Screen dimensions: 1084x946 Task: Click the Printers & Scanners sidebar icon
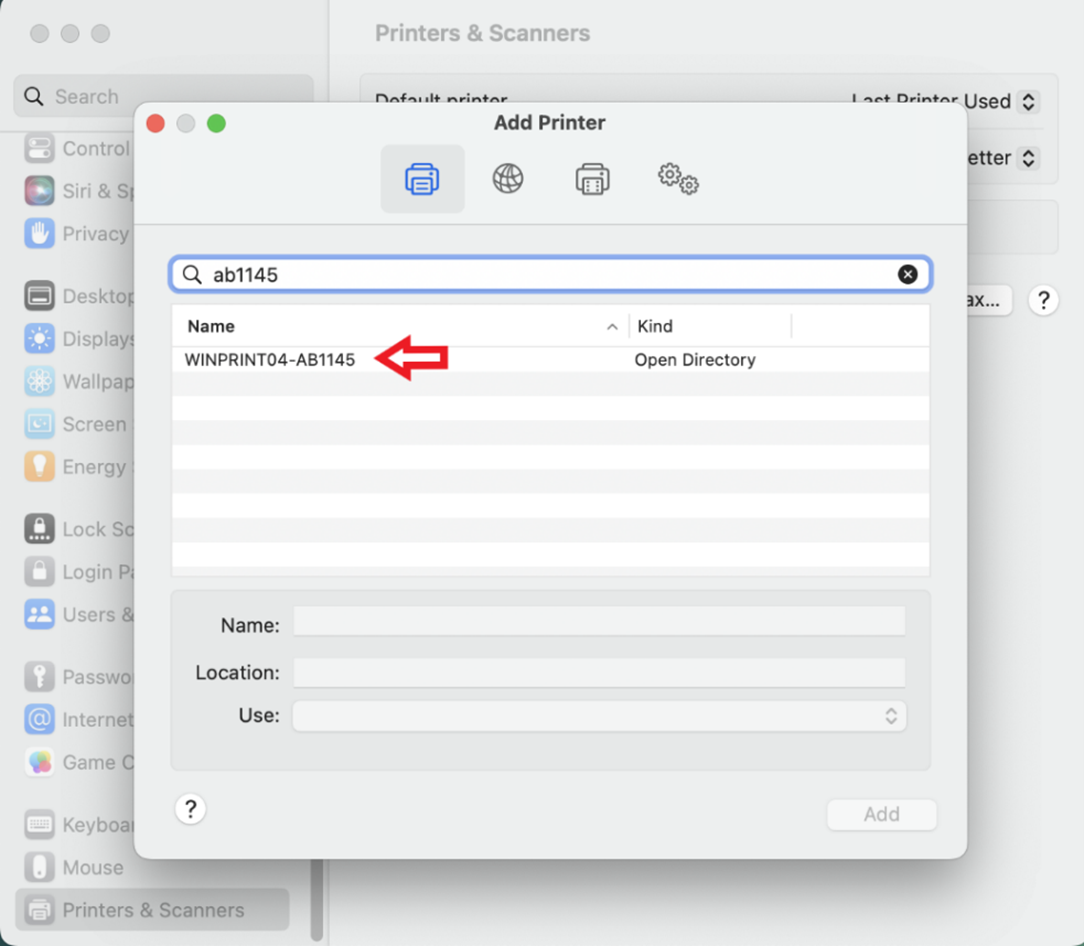point(40,910)
